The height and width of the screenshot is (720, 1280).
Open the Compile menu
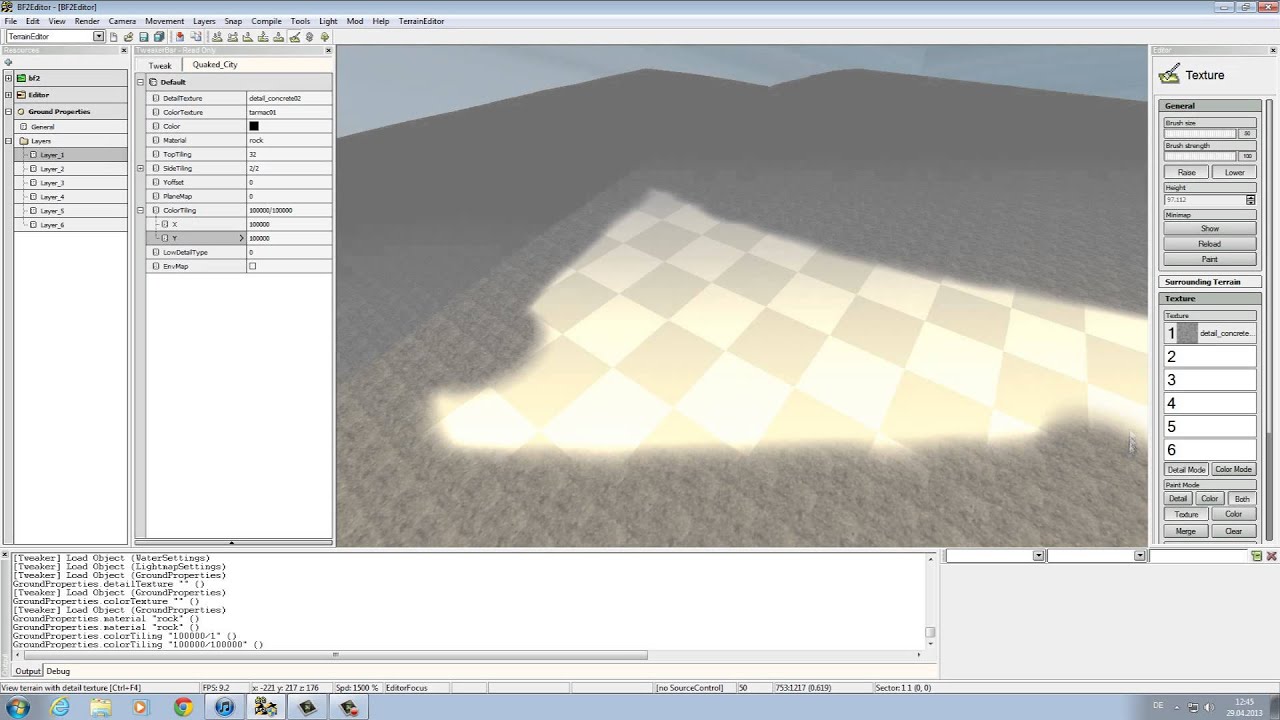[266, 21]
